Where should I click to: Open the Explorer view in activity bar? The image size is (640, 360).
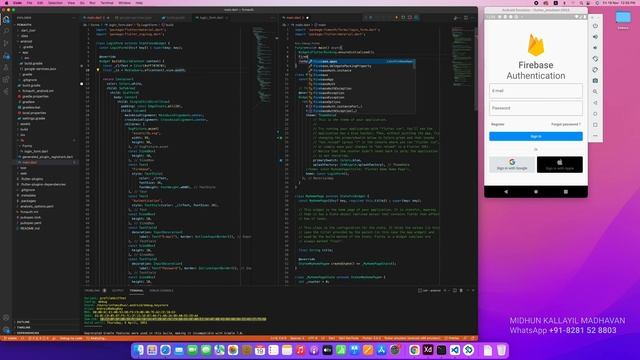click(6, 19)
